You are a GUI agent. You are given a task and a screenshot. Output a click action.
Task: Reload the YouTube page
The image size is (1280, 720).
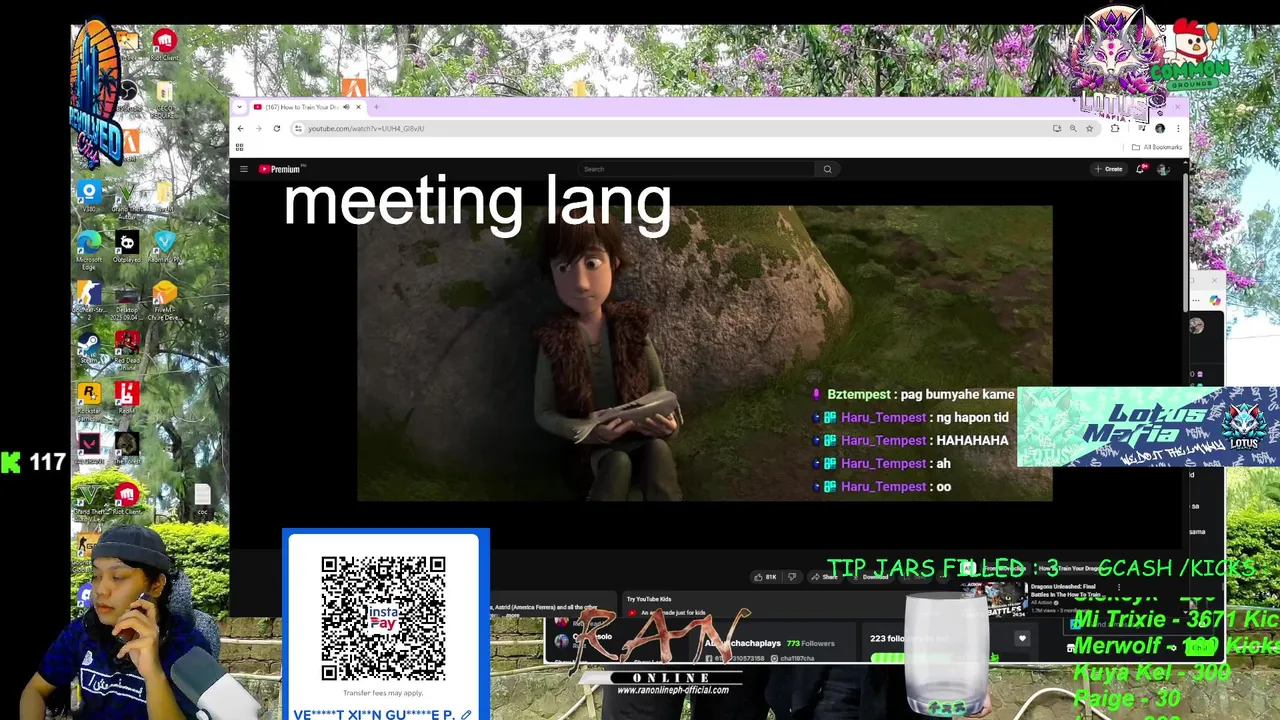tap(277, 128)
